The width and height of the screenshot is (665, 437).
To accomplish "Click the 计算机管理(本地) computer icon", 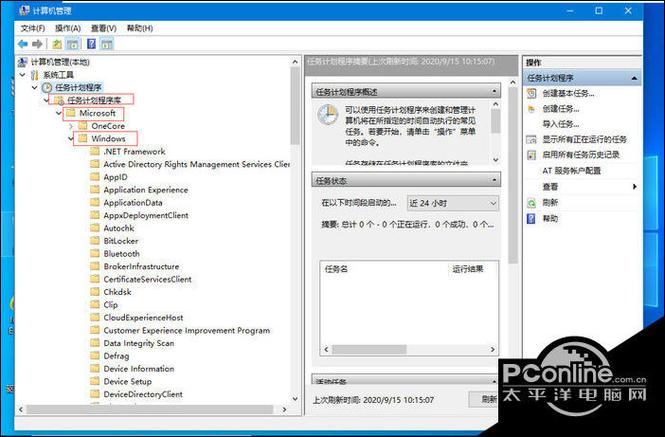I will 22,62.
